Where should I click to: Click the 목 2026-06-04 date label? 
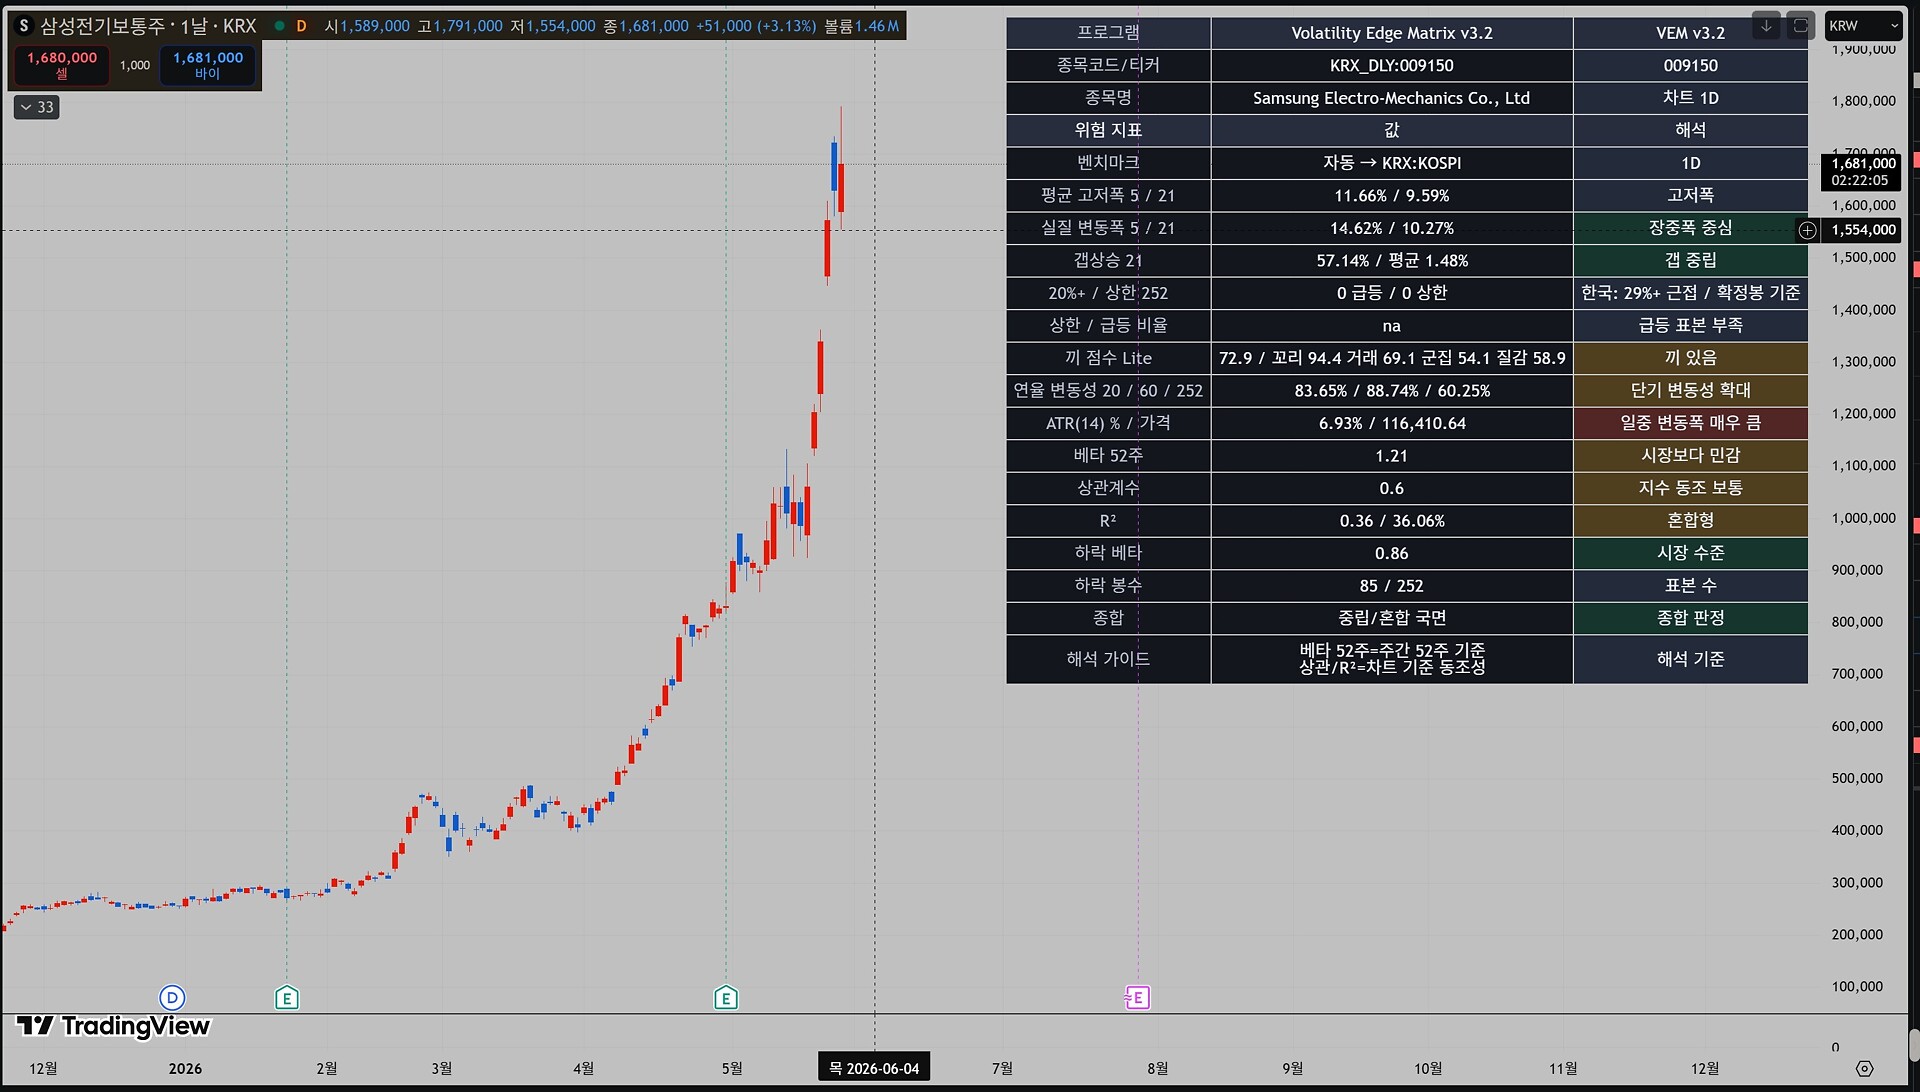[874, 1068]
